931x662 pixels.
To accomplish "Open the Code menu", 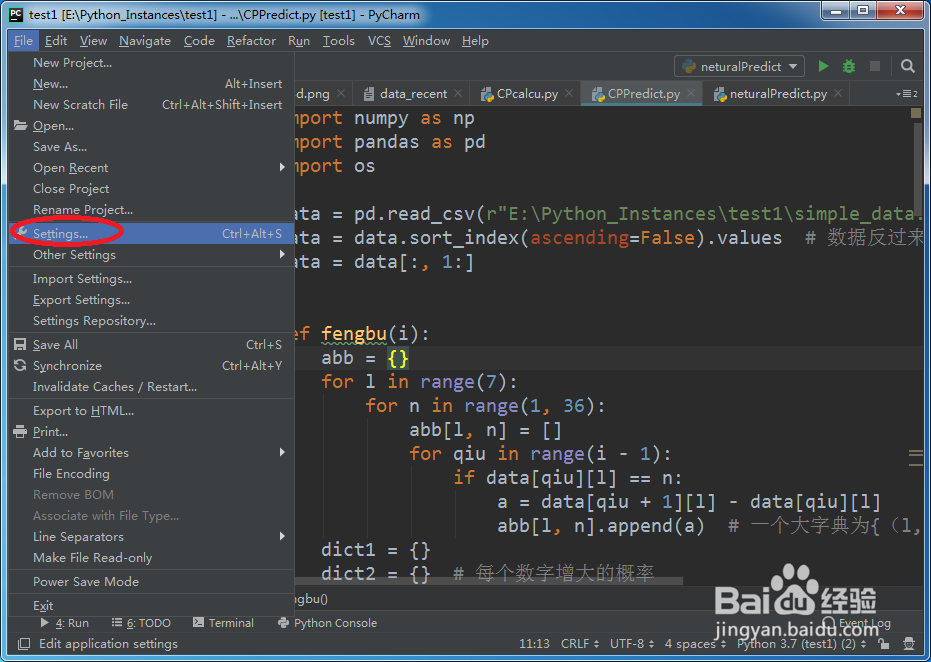I will coord(199,41).
